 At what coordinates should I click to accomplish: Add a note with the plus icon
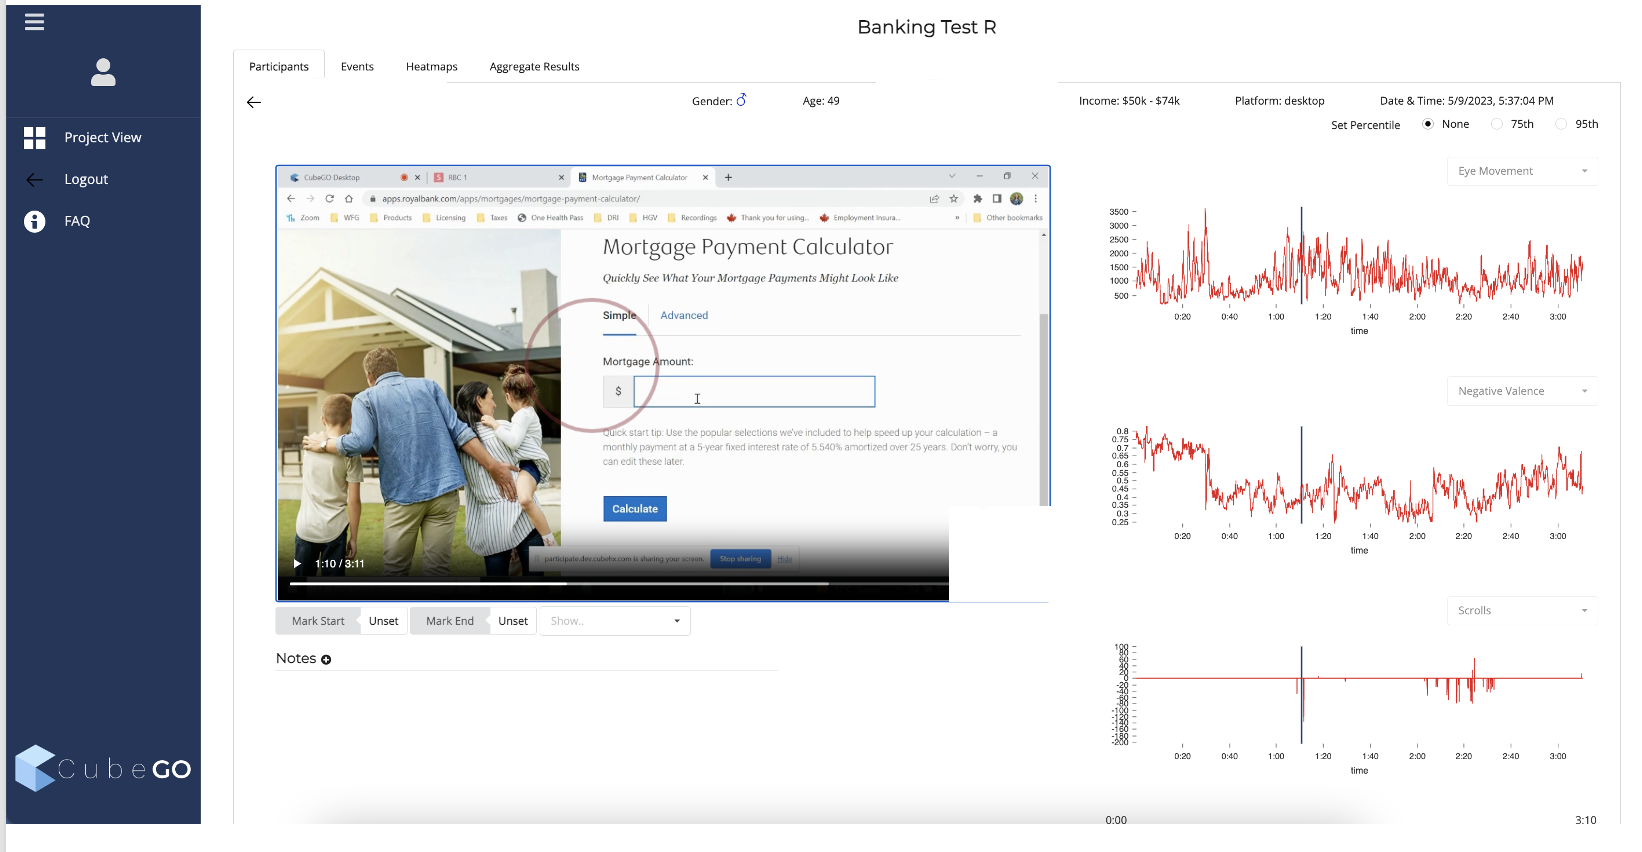(326, 660)
